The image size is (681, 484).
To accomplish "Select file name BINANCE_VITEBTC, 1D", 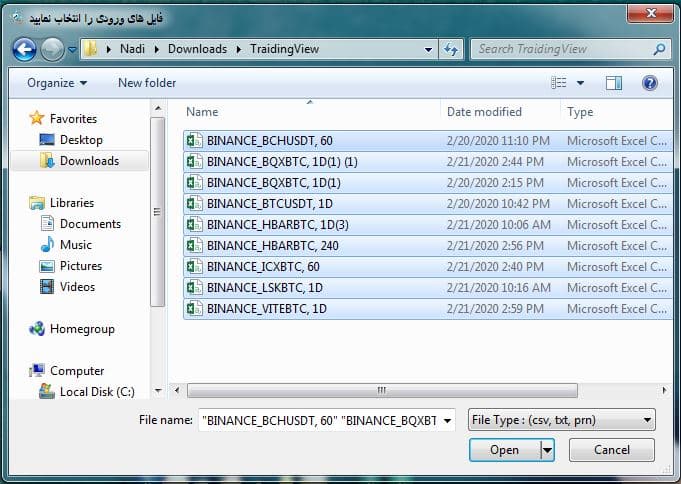I will 267,308.
